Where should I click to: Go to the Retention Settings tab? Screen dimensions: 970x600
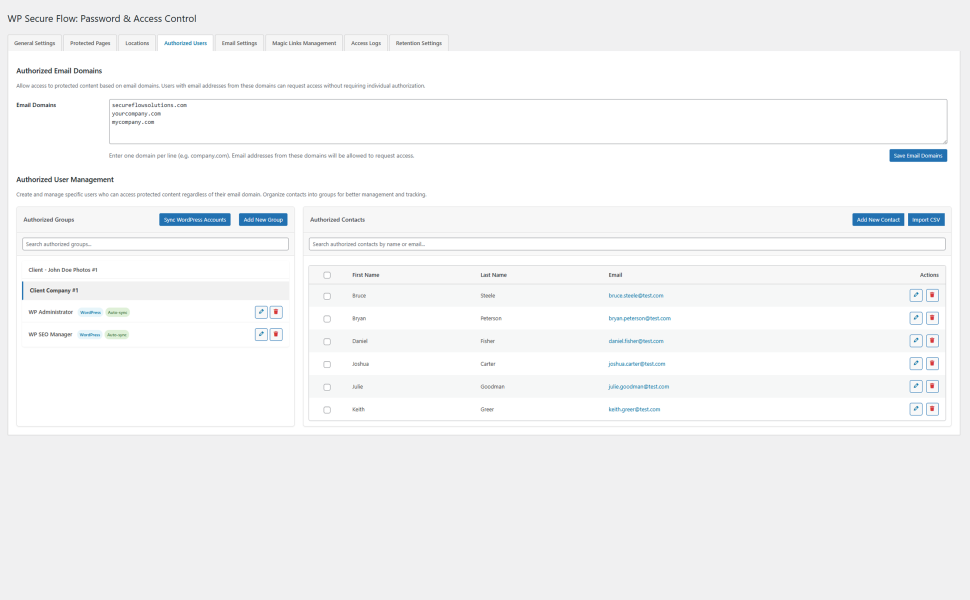(419, 43)
